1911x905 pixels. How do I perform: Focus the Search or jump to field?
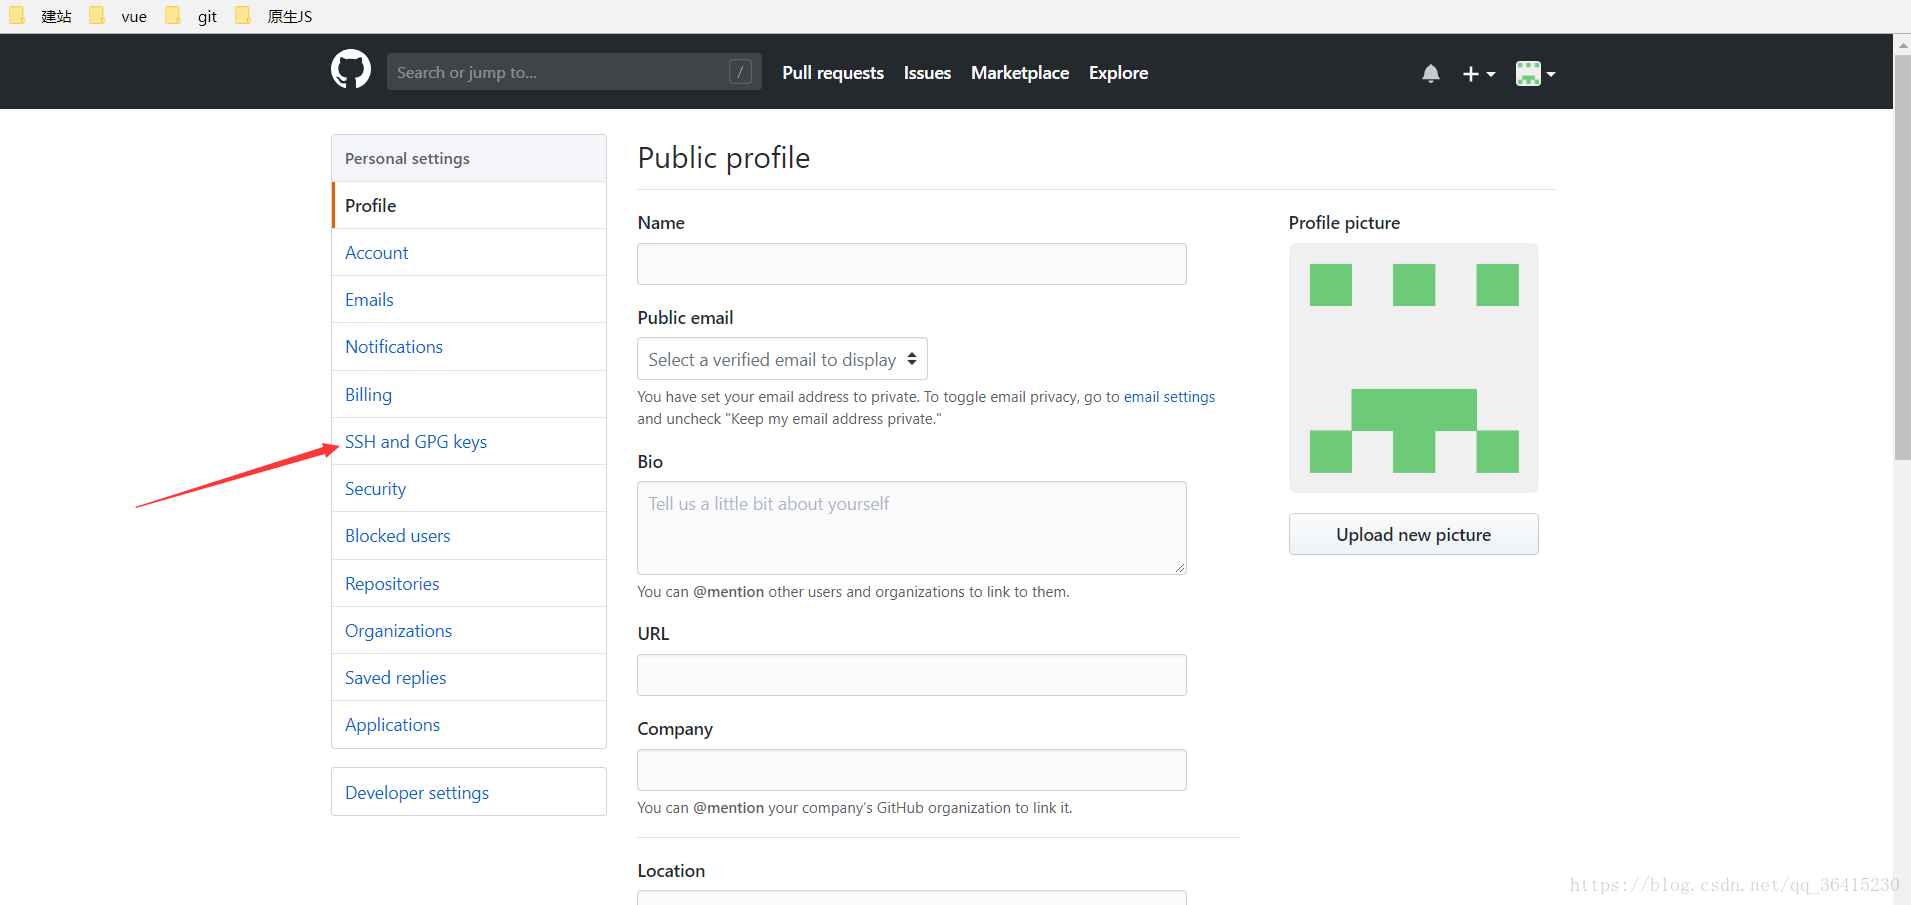coord(574,72)
